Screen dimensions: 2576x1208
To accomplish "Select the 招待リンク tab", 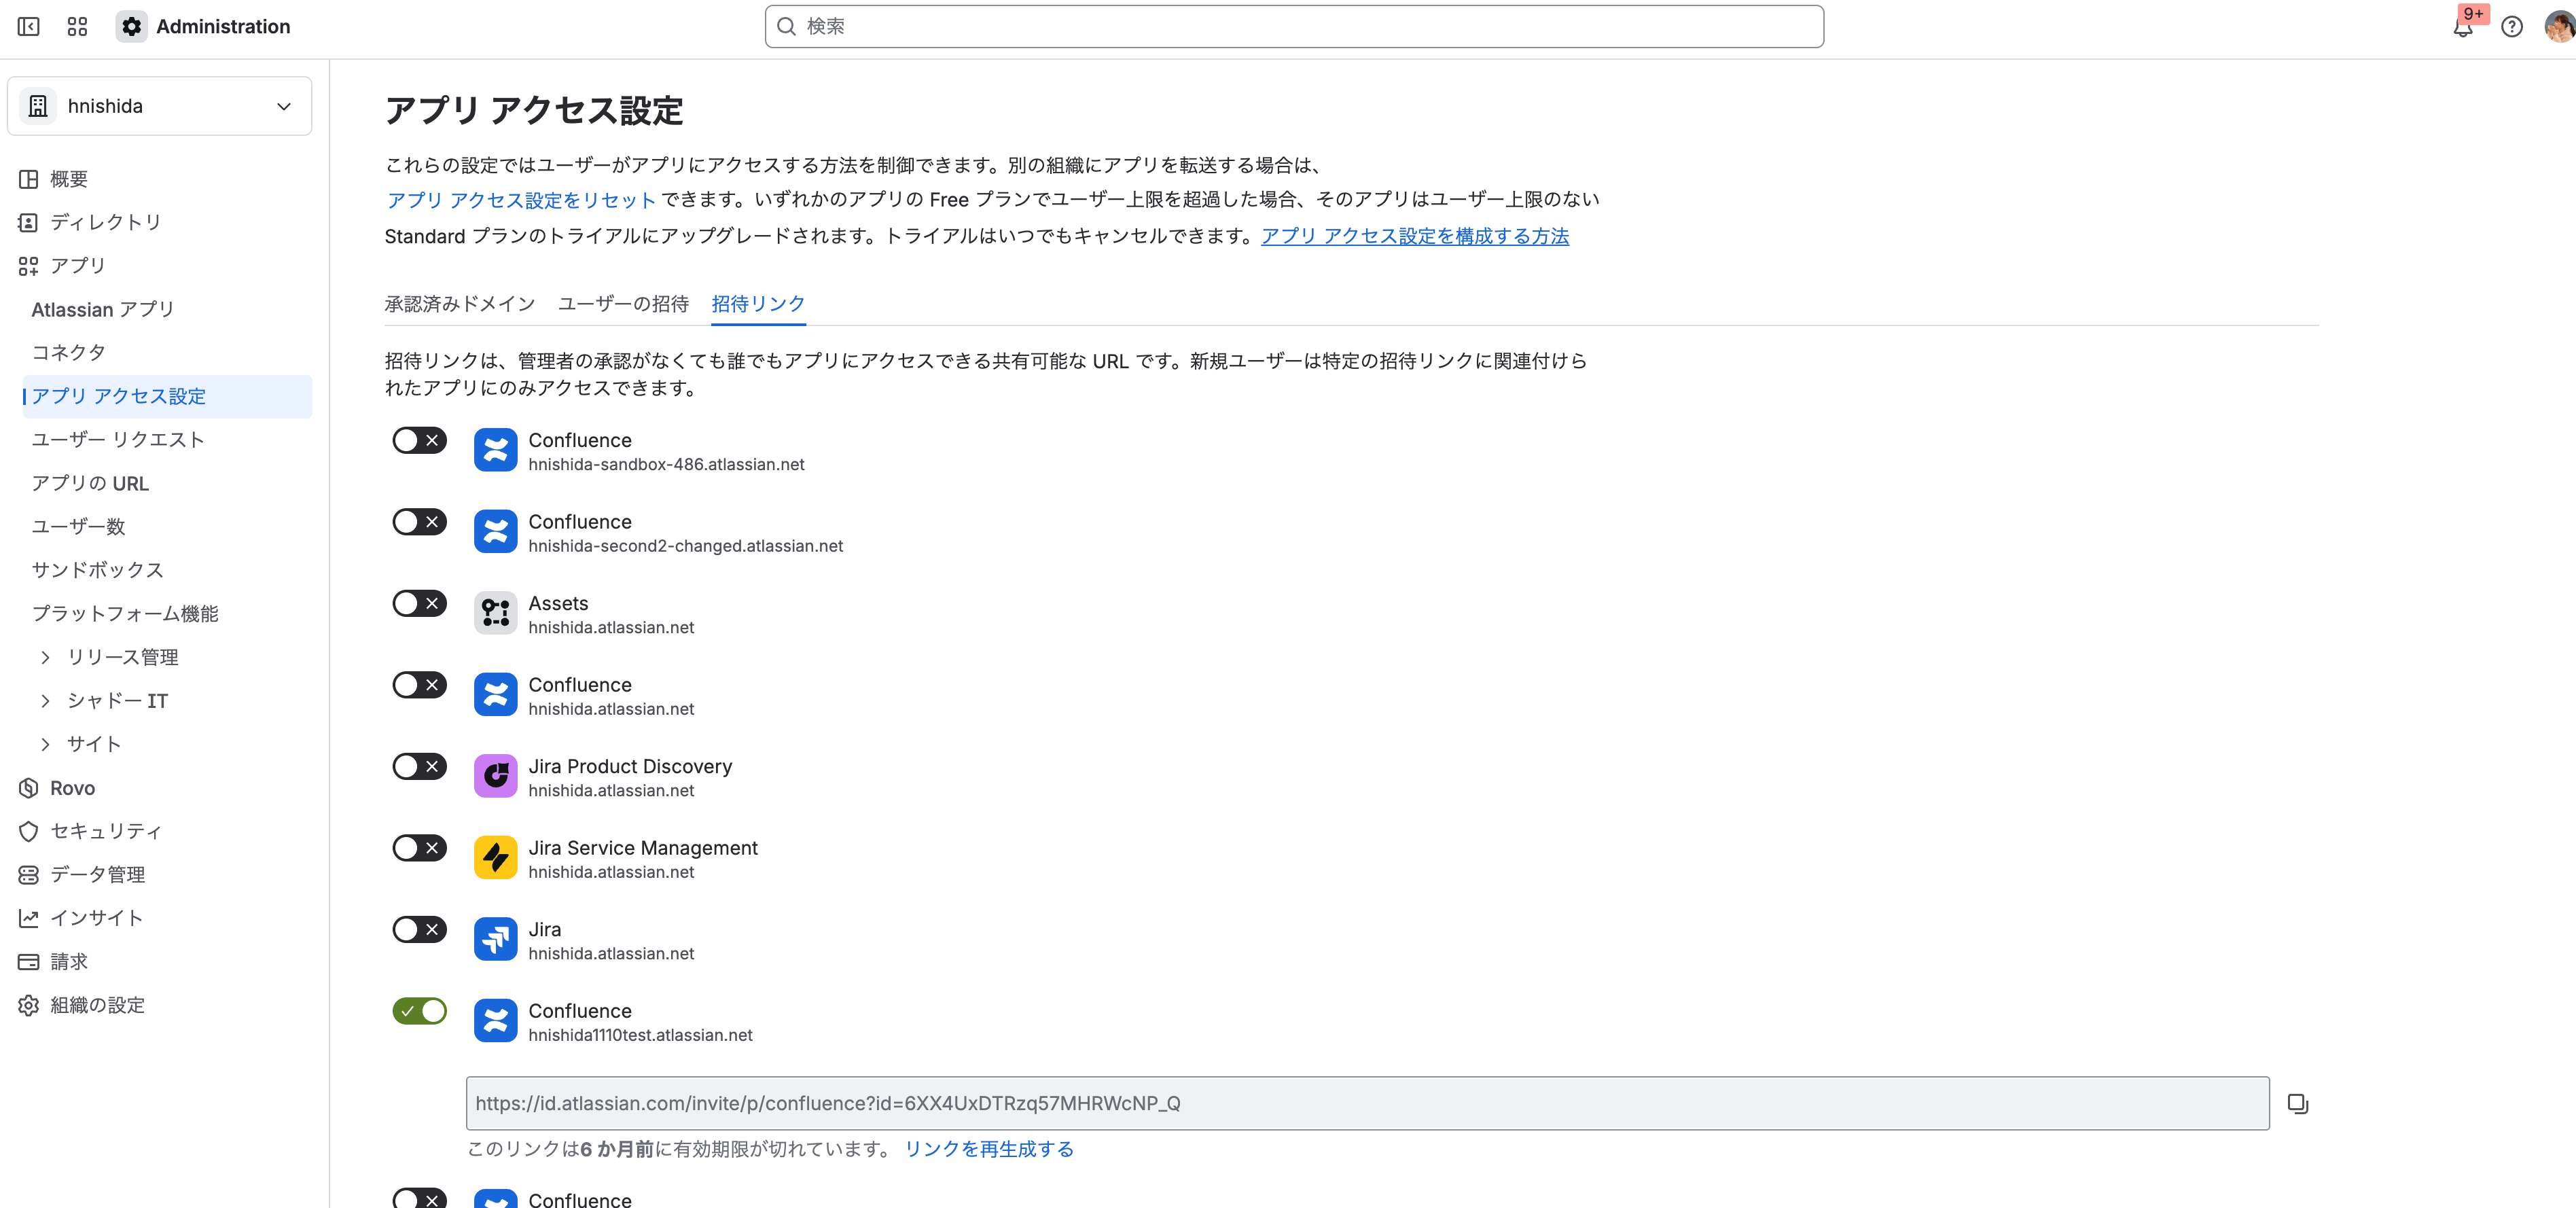I will click(758, 304).
